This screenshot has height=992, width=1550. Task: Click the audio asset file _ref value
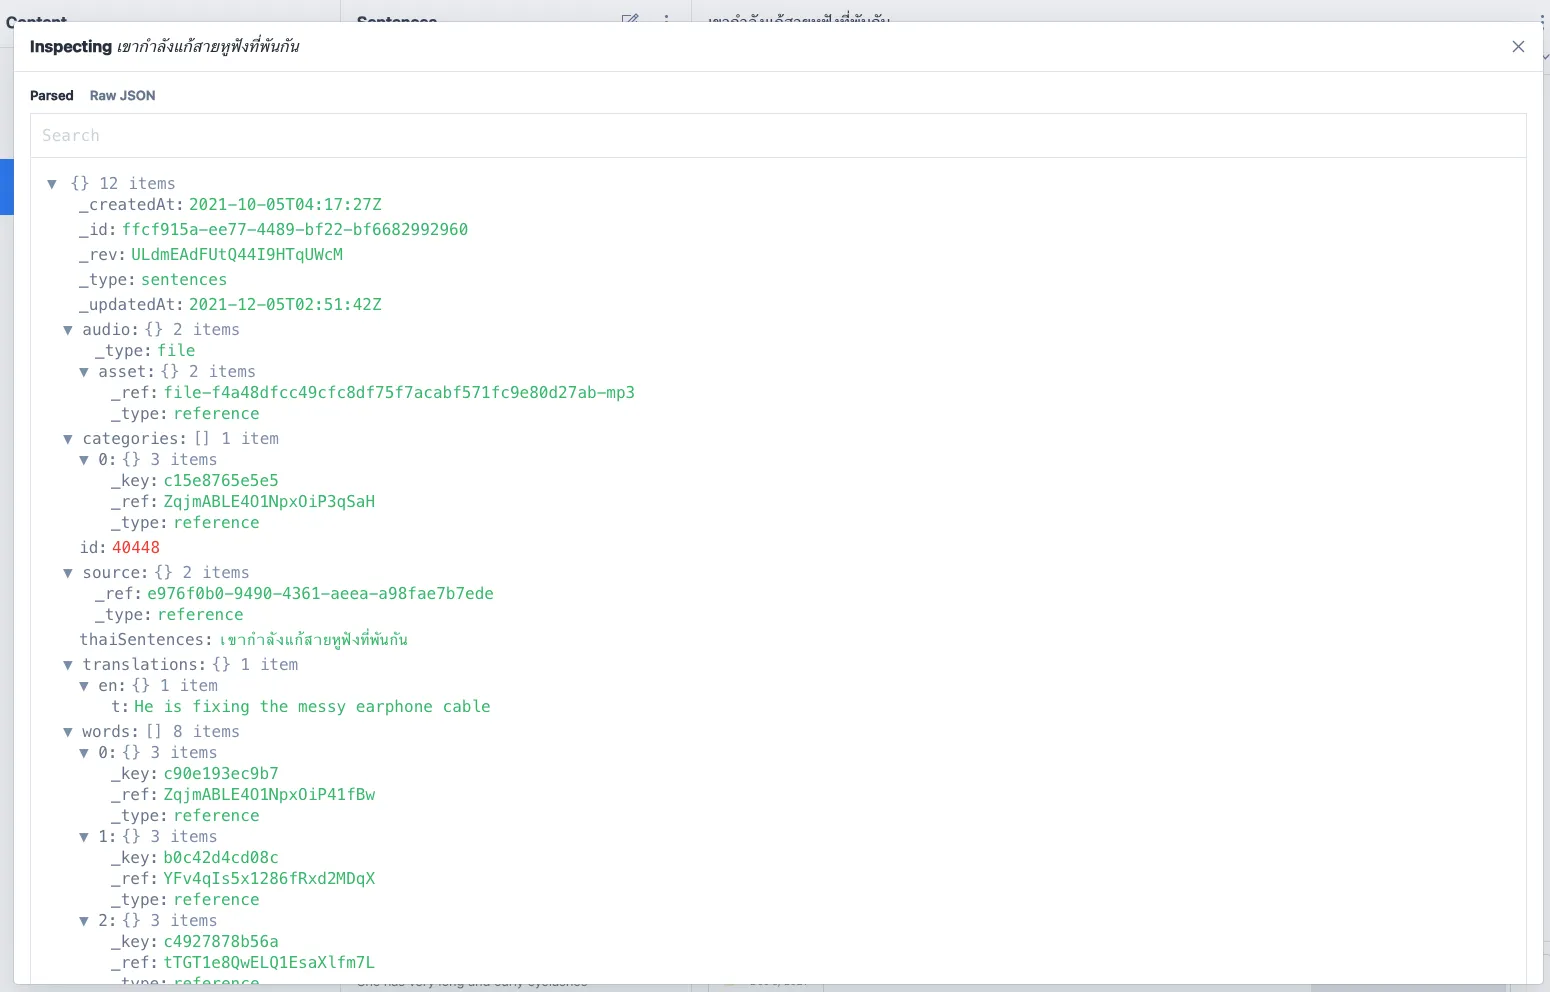399,393
